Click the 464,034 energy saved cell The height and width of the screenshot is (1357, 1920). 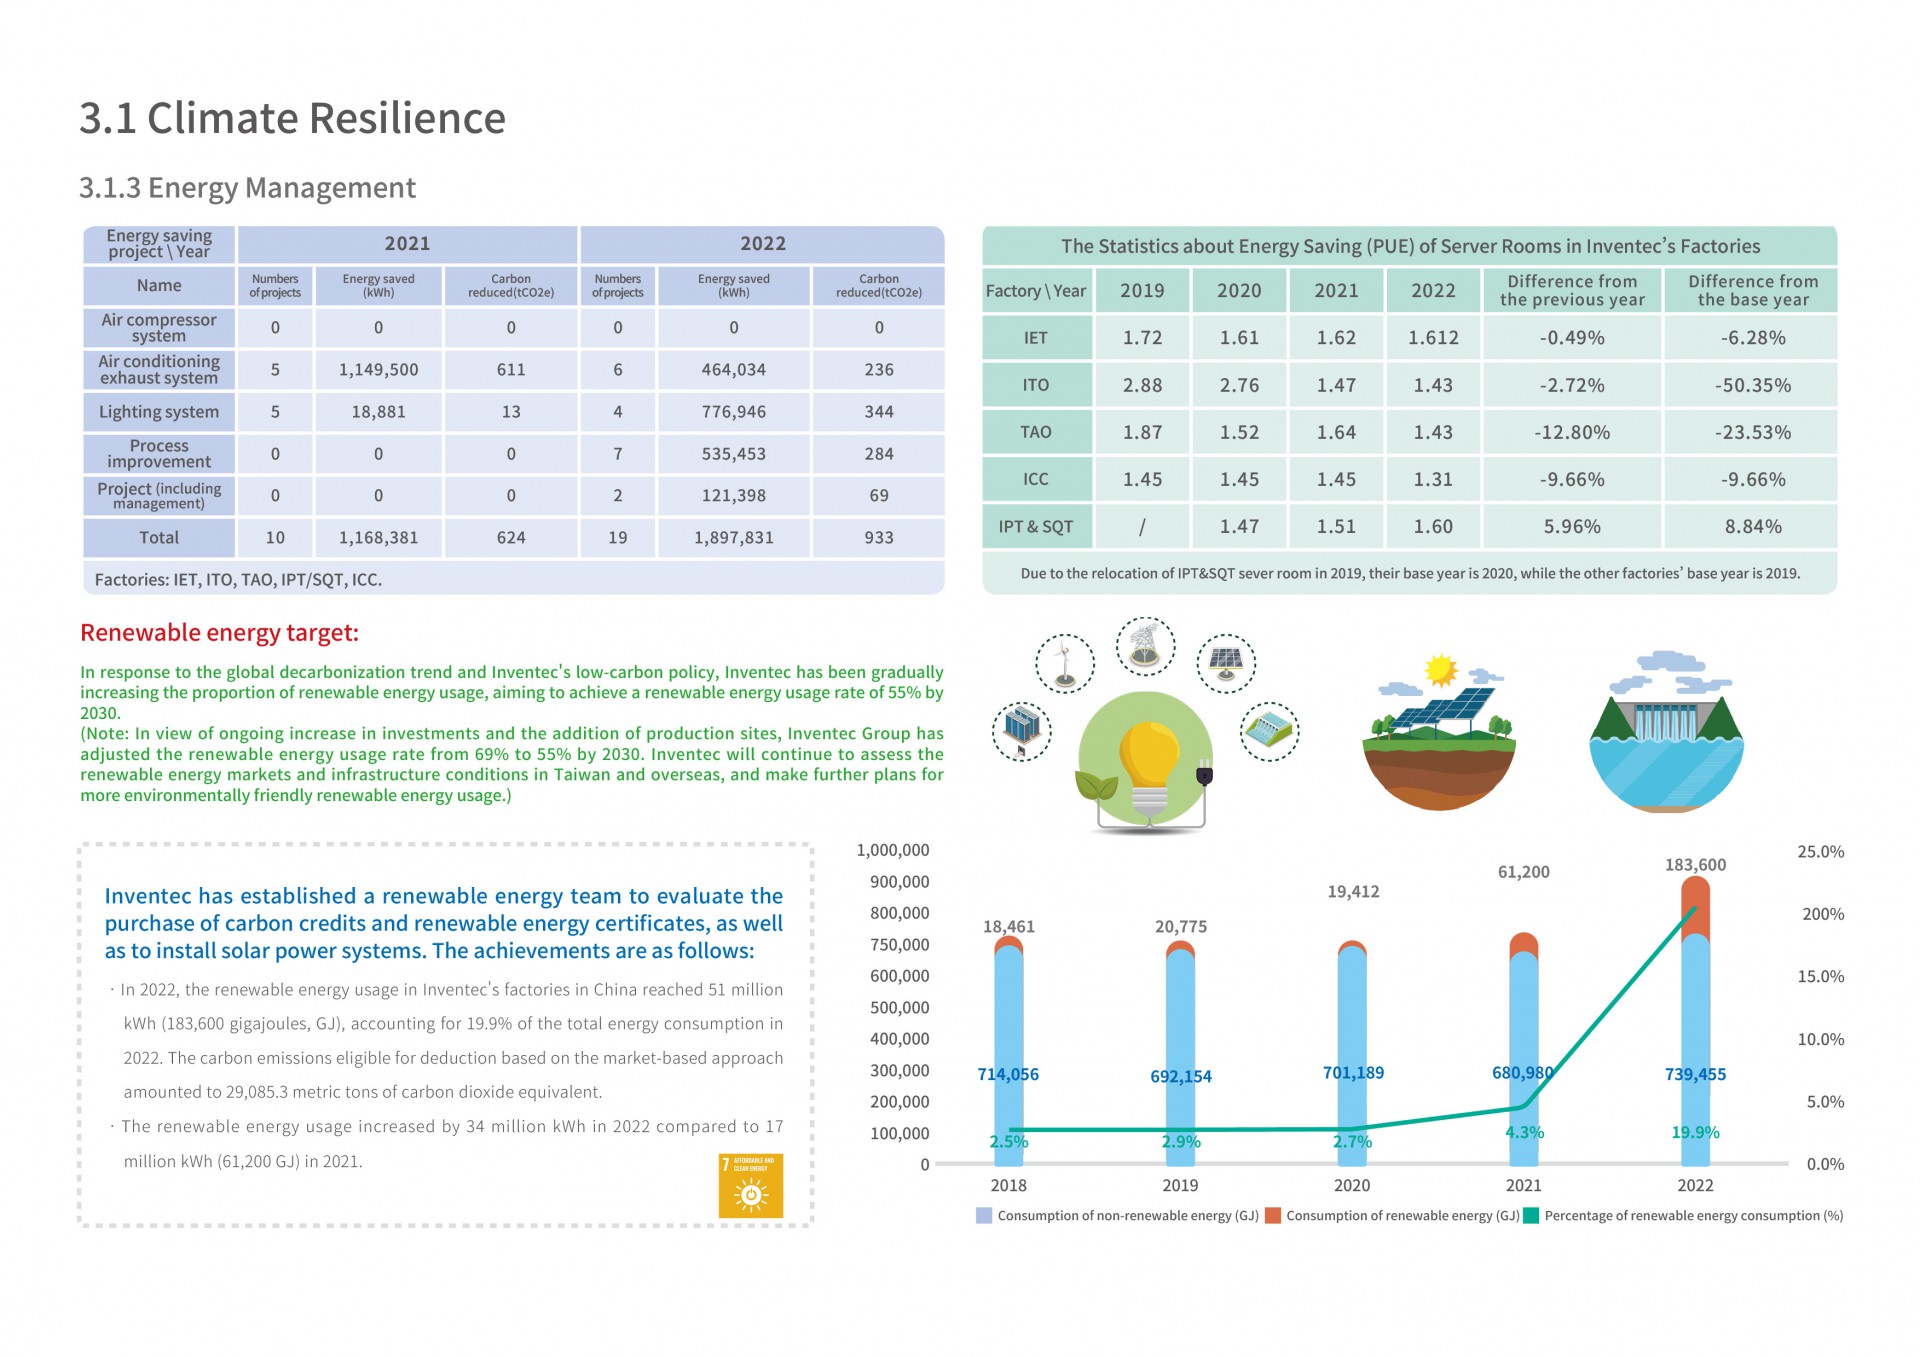coord(734,370)
